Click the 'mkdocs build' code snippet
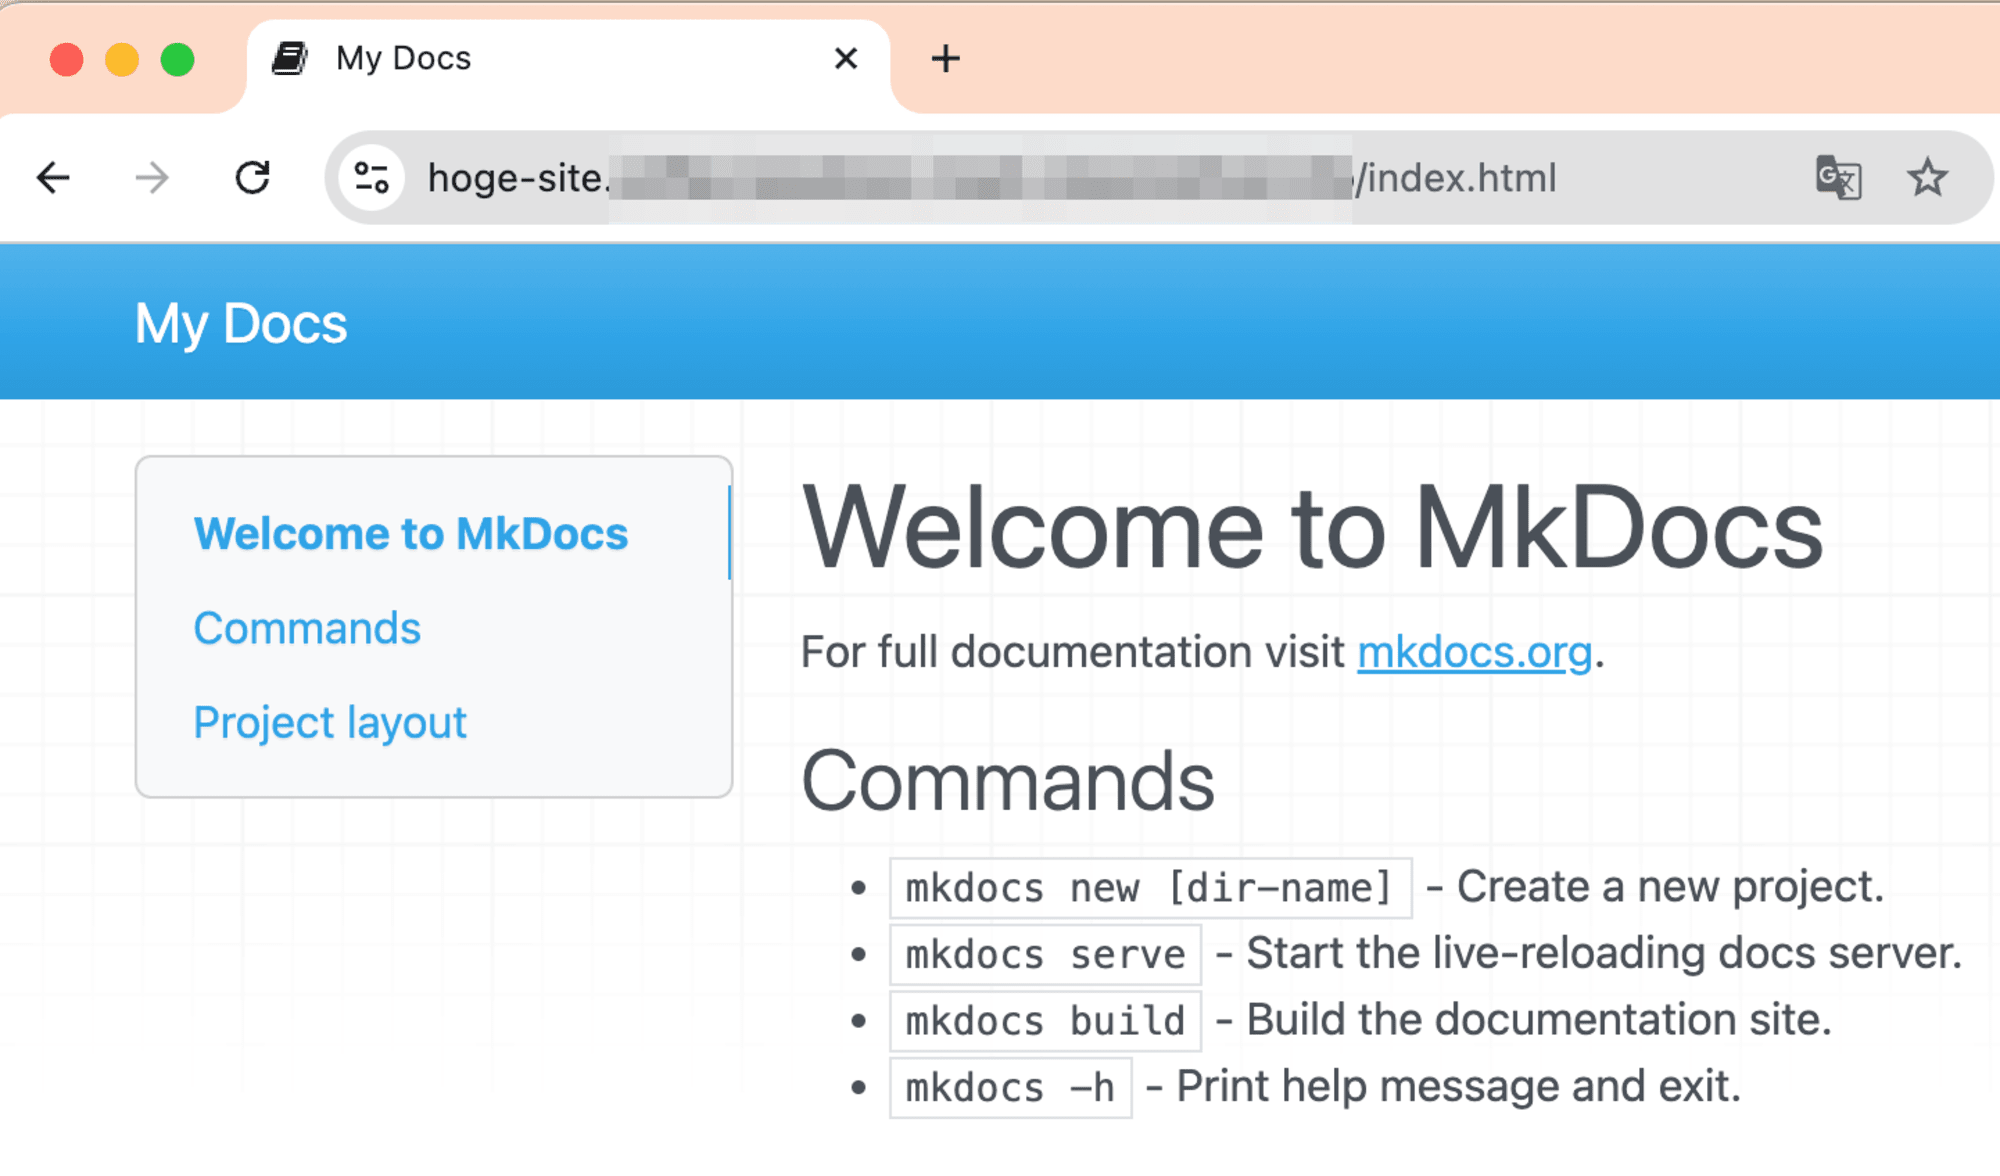2000x1176 pixels. [x=1045, y=1021]
